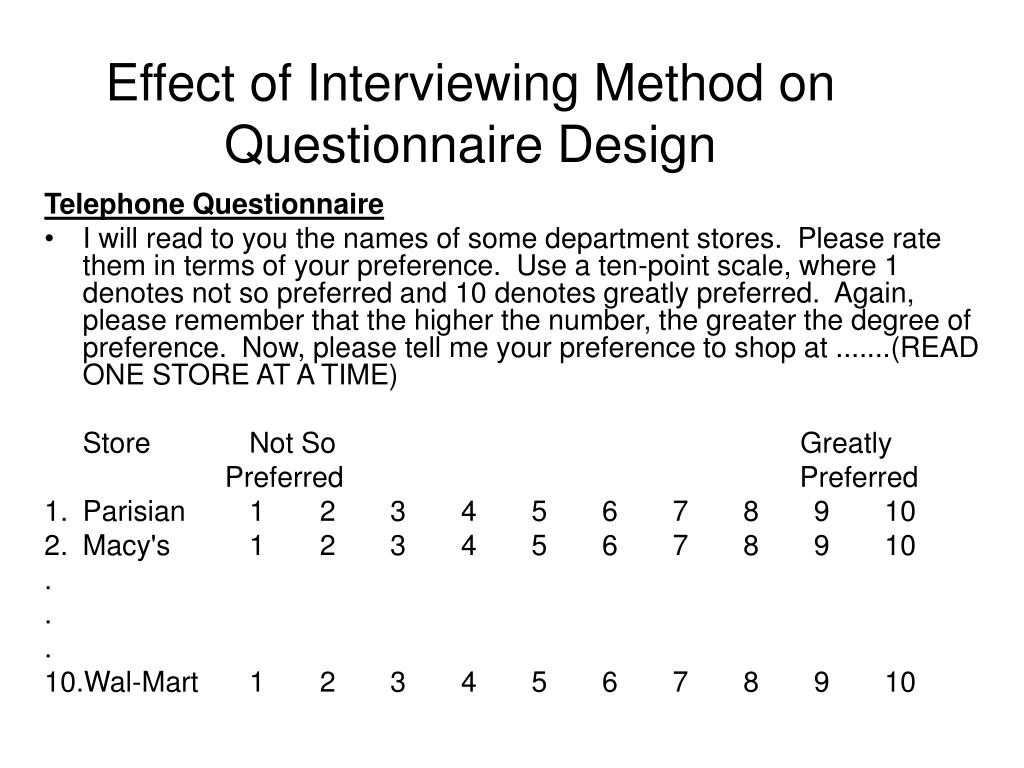The height and width of the screenshot is (768, 1024).
Task: Click the READ ONE STORE instruction text
Action: pyautogui.click(x=530, y=361)
